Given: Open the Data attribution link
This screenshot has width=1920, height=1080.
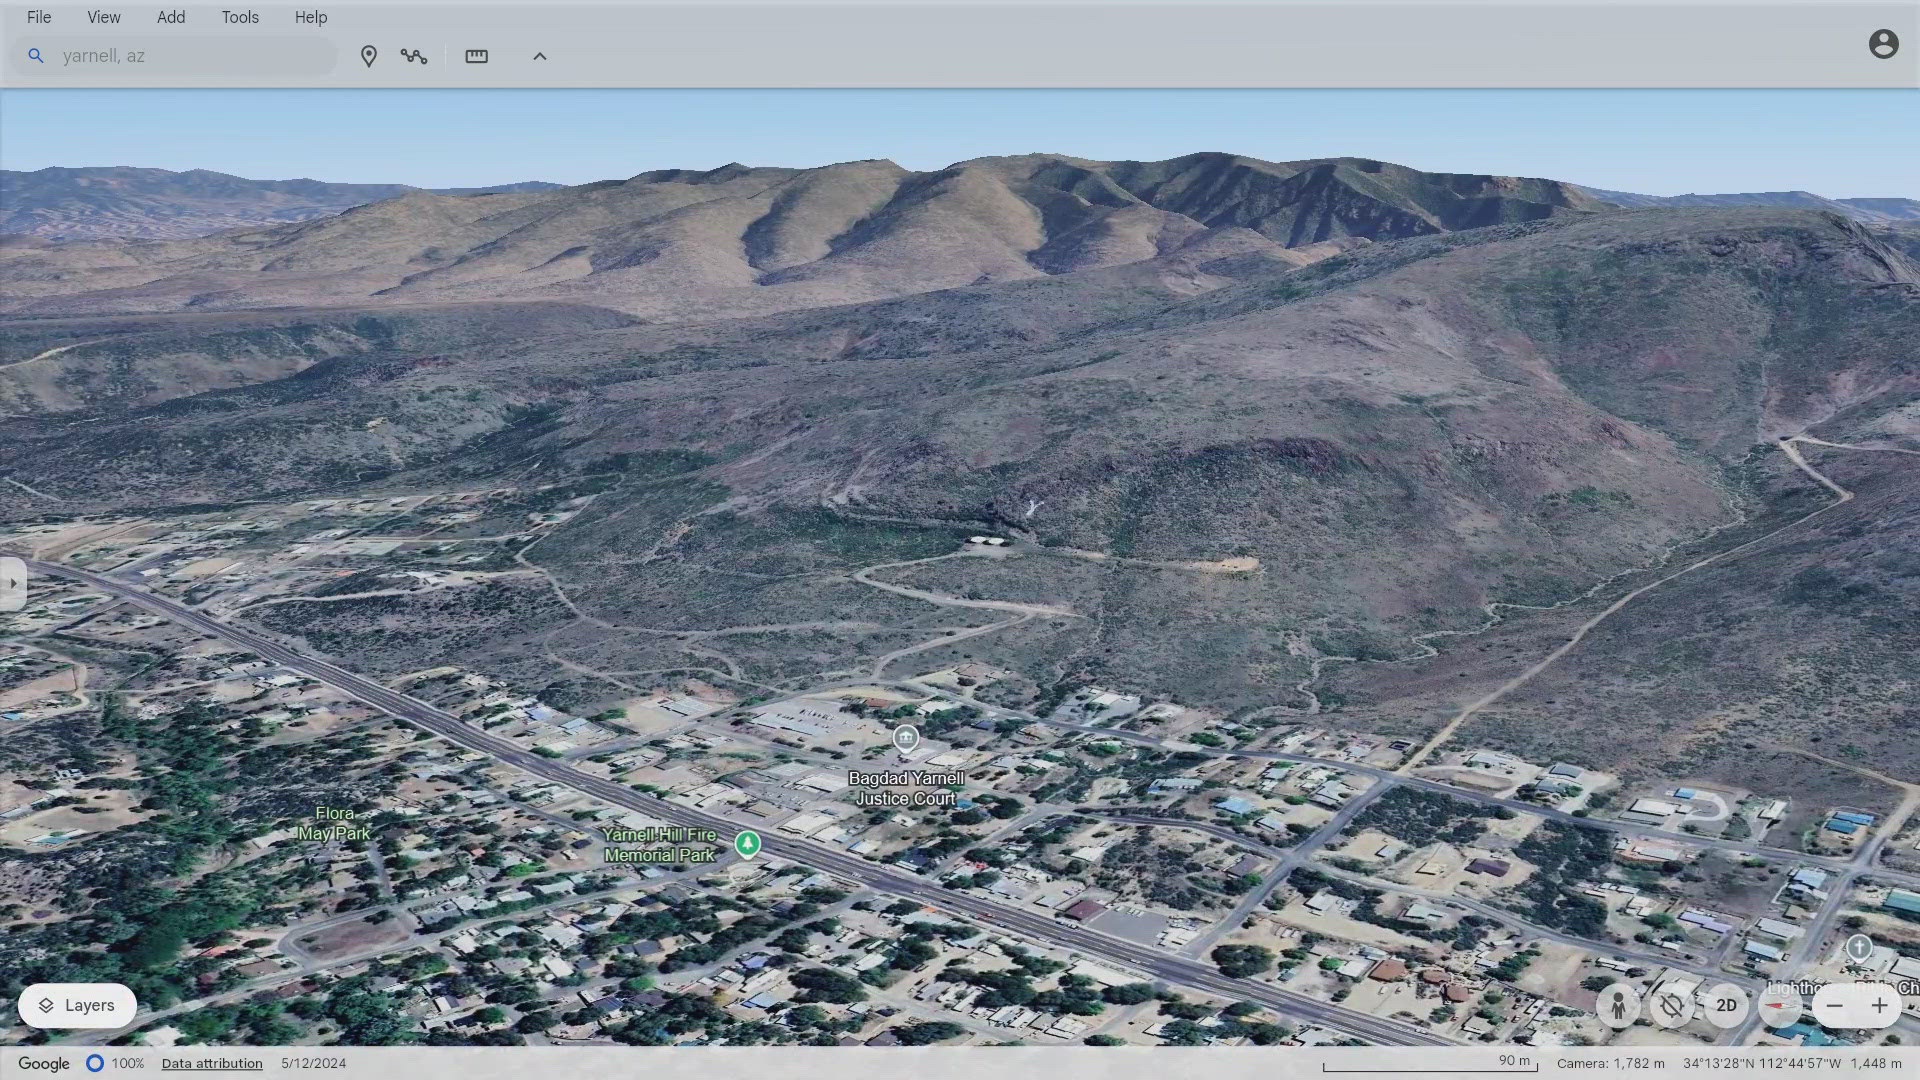Looking at the screenshot, I should click(x=212, y=1063).
